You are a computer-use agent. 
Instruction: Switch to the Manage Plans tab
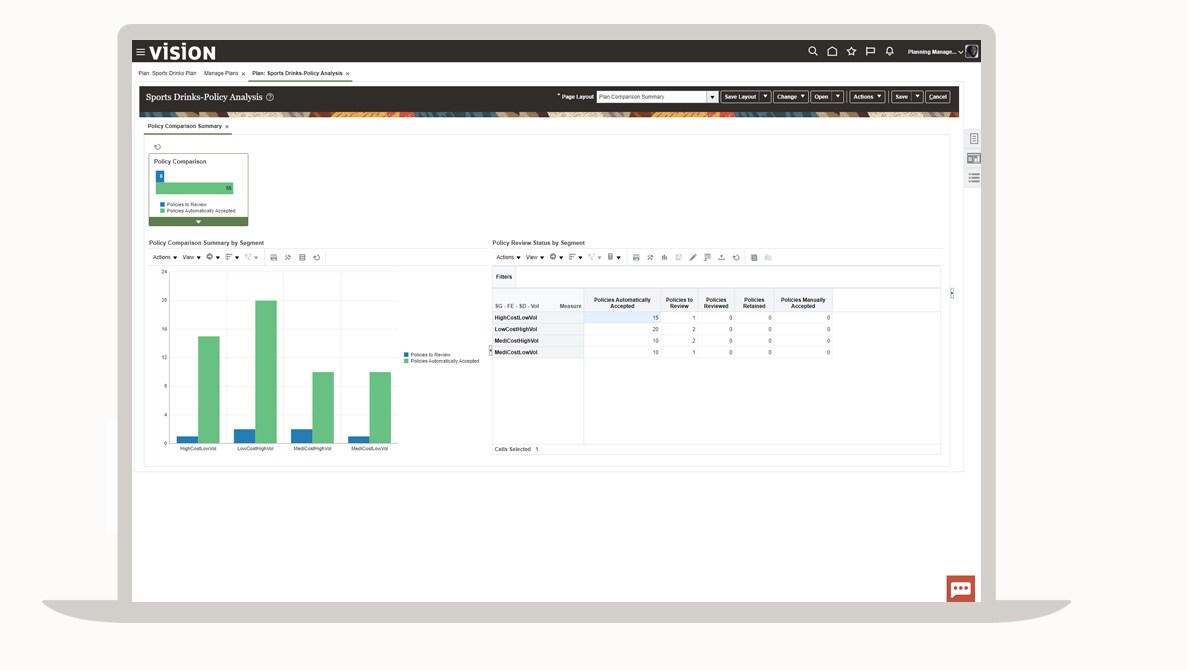tap(222, 73)
